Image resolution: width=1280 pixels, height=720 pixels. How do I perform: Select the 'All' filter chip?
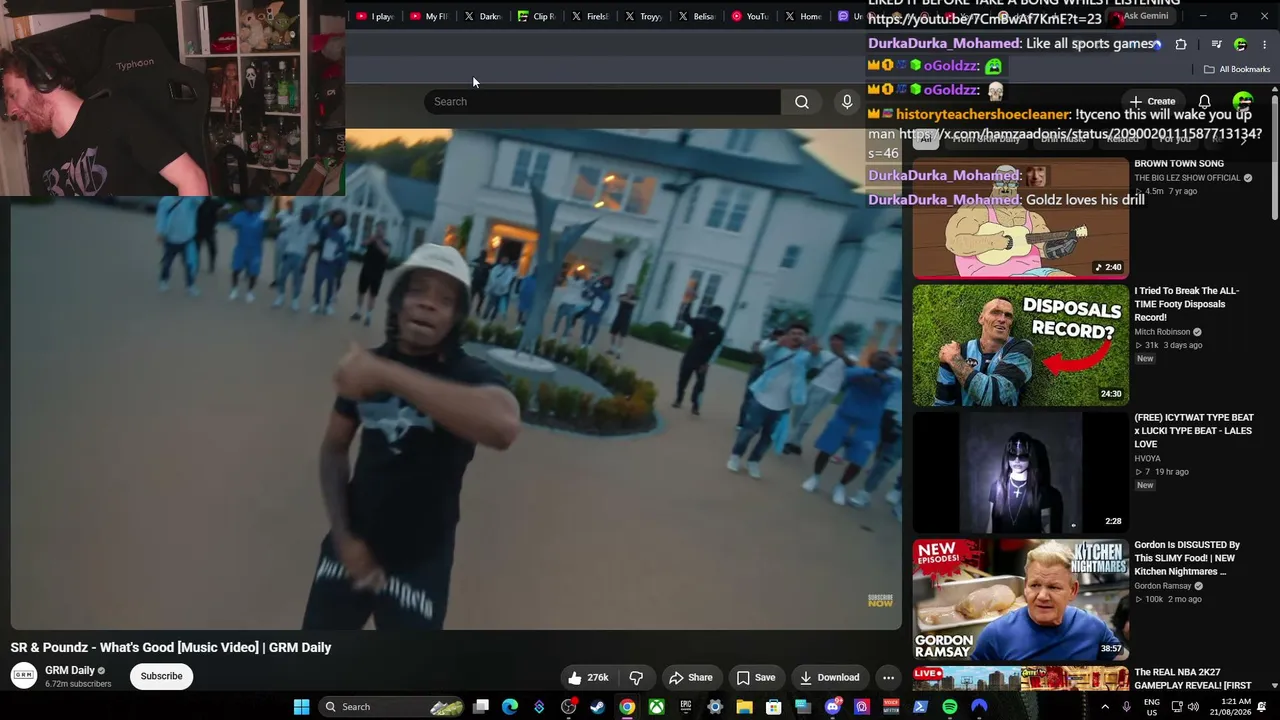pos(925,138)
